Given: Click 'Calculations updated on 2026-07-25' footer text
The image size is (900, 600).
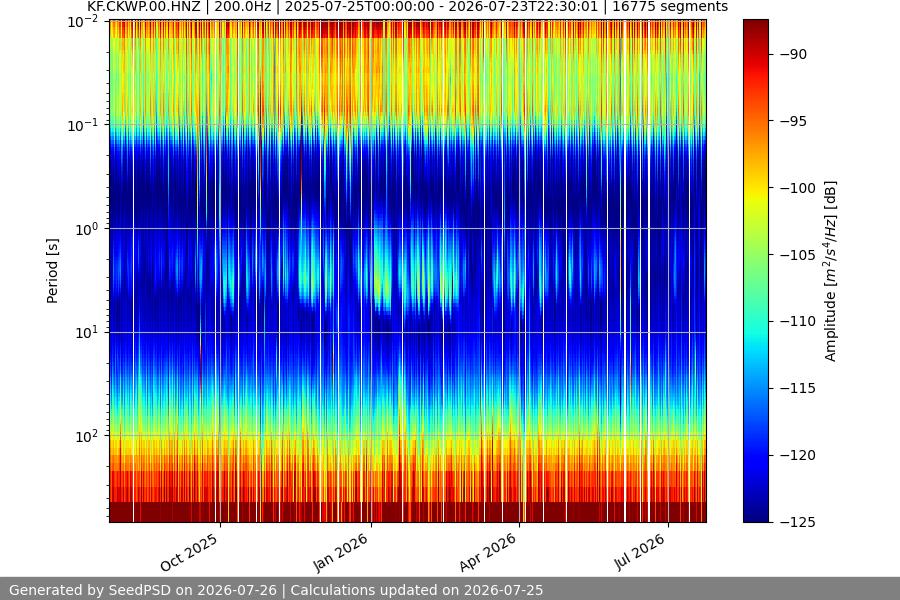Looking at the screenshot, I should [x=417, y=590].
